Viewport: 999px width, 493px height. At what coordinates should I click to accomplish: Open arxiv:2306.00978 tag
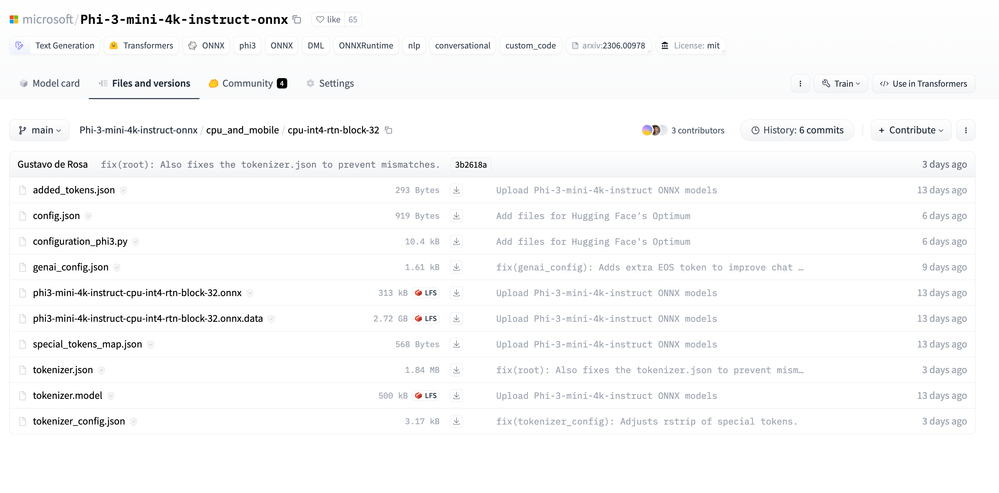[x=608, y=46]
